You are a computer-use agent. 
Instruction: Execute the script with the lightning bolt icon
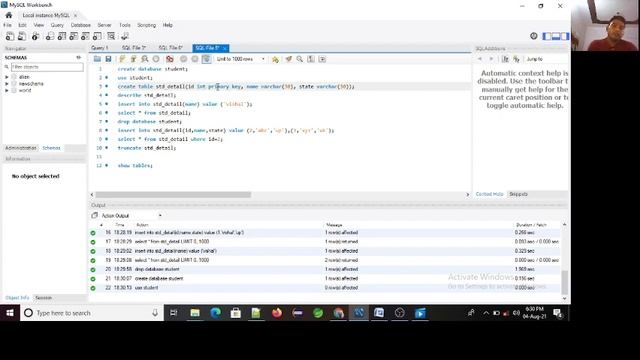point(122,59)
